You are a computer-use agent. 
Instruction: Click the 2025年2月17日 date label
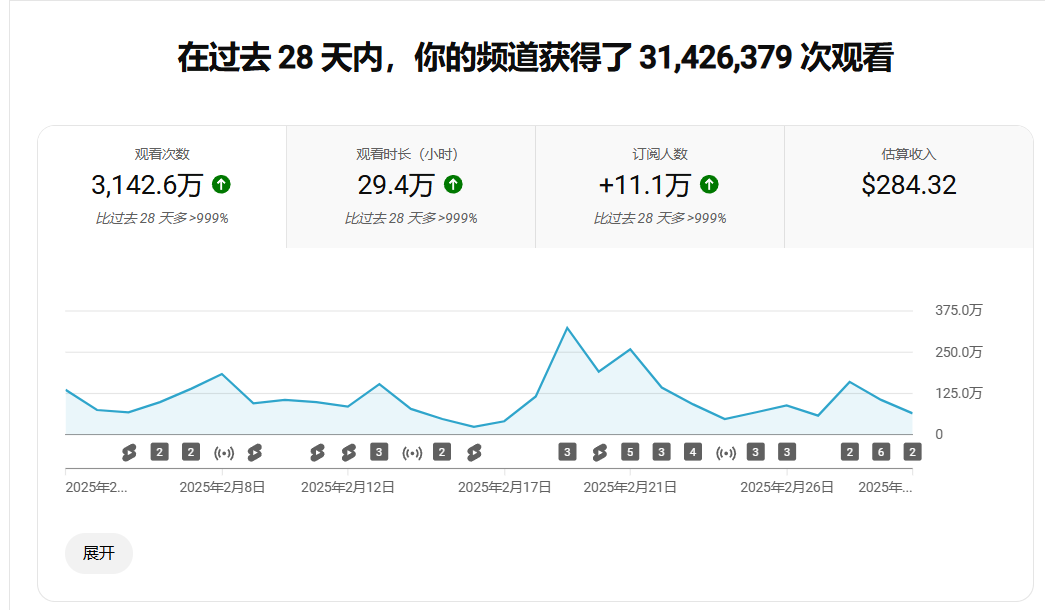pos(505,487)
